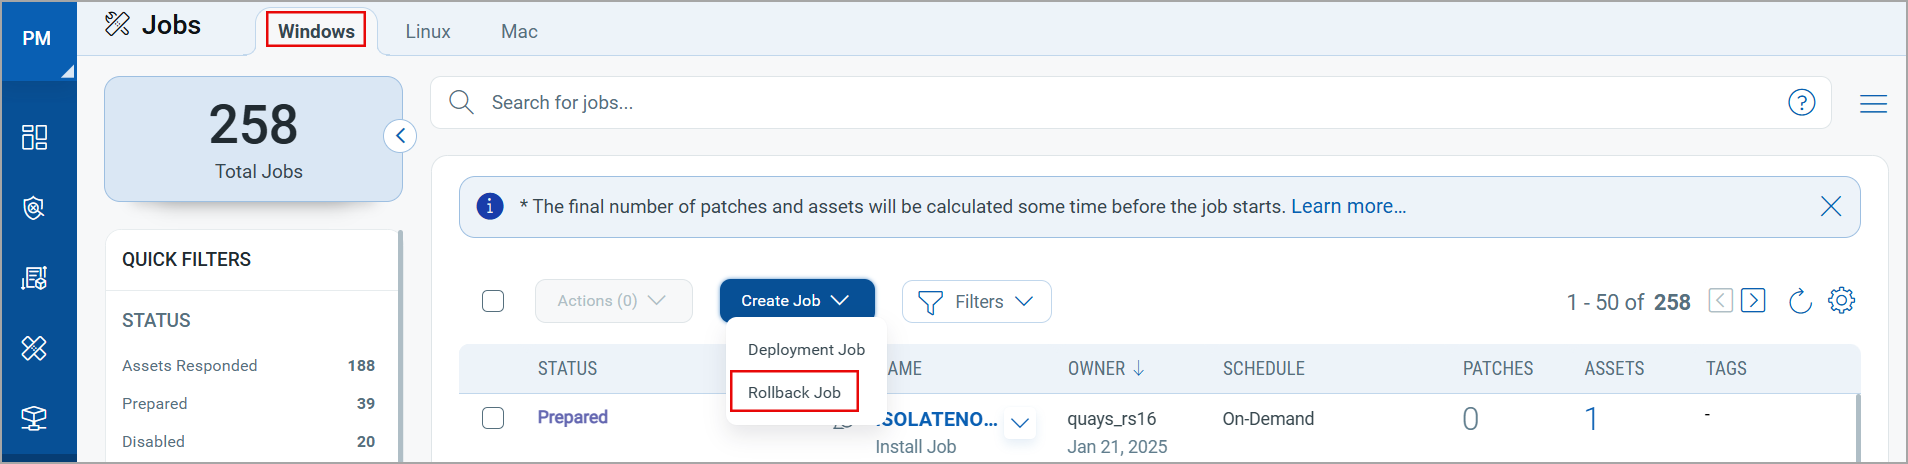Screen dimensions: 1908x464
Task: Open the shield security icon in sidebar
Action: (35, 208)
